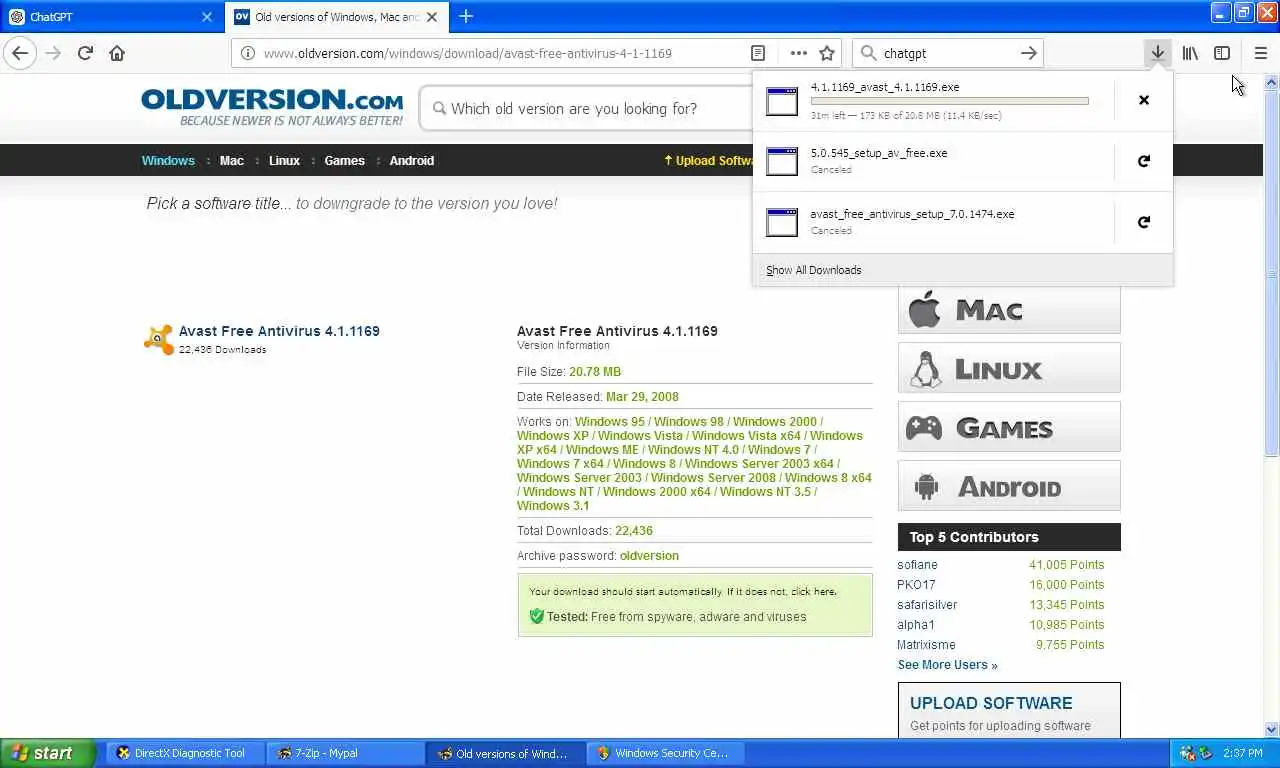Image resolution: width=1280 pixels, height=768 pixels.
Task: Toggle reader view in address bar
Action: [x=758, y=53]
